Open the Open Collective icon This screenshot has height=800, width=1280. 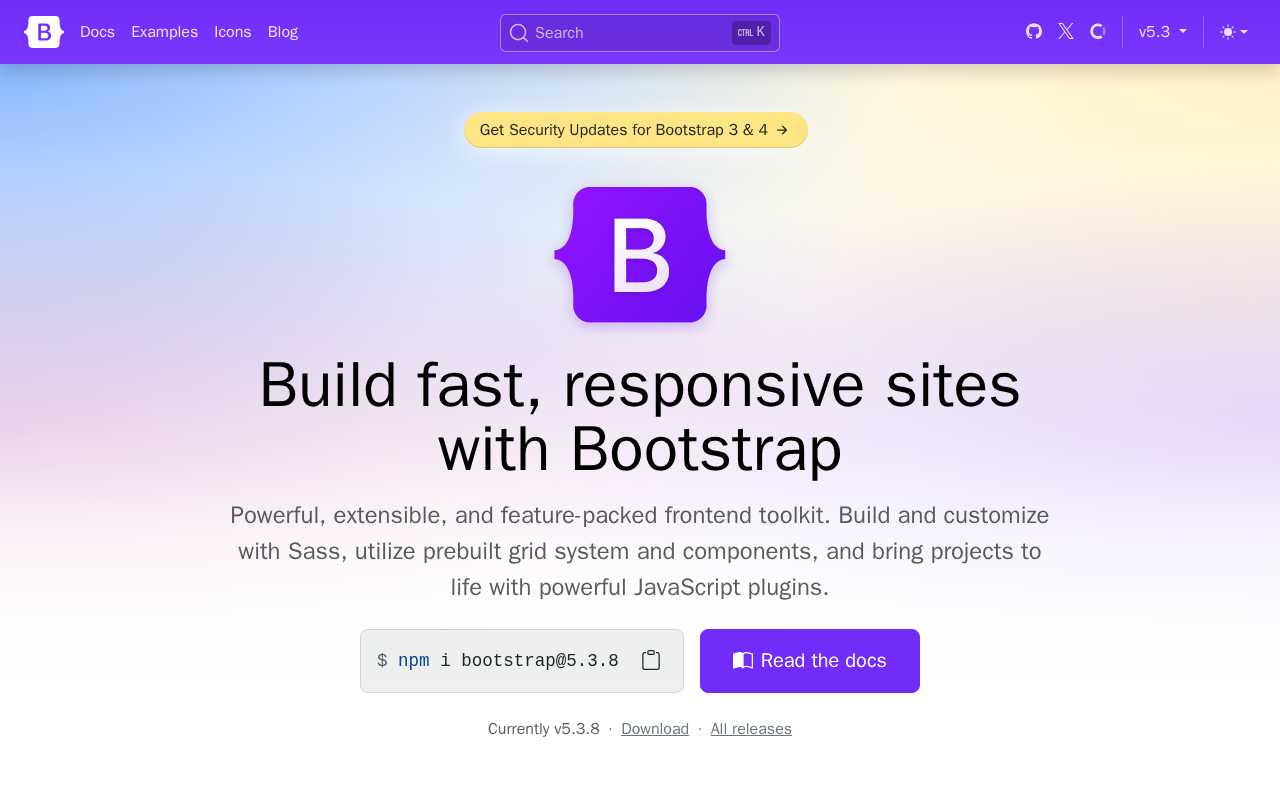[1098, 32]
